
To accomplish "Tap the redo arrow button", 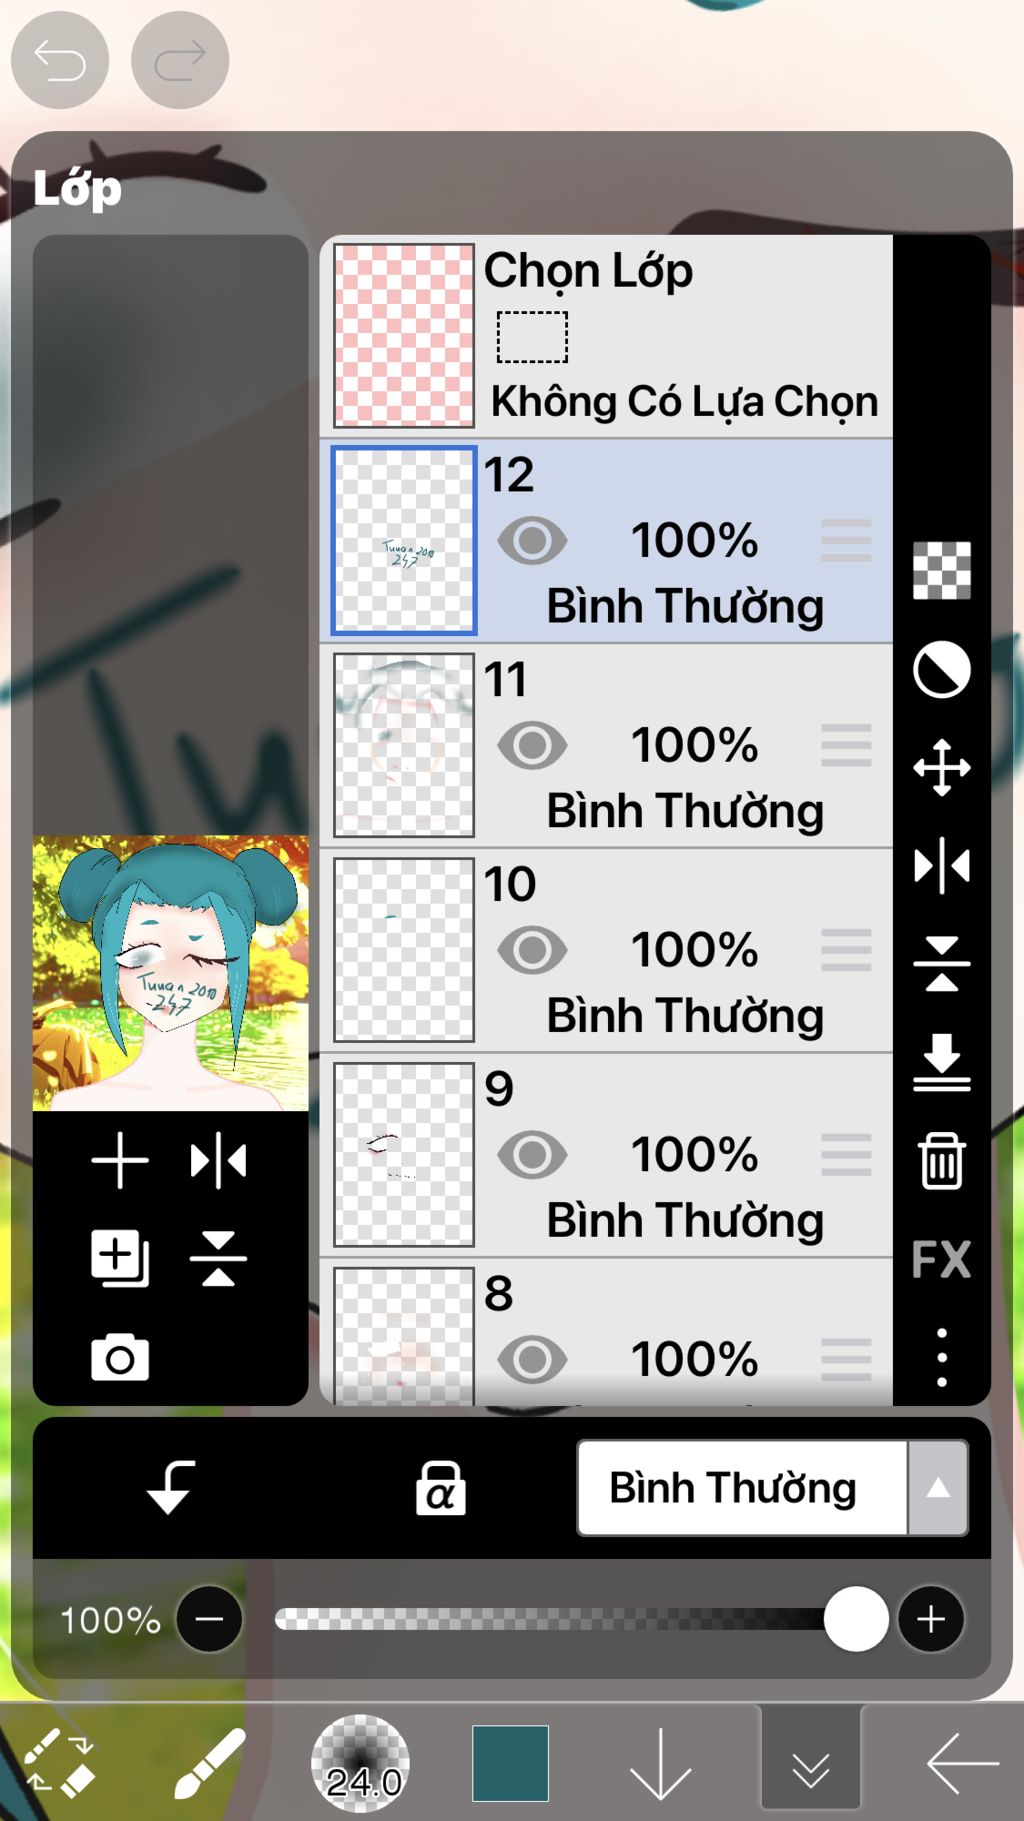I will point(180,60).
